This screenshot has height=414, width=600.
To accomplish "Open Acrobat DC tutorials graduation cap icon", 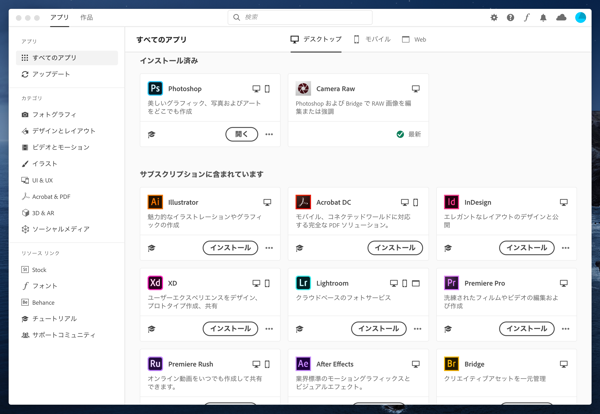I will 300,248.
